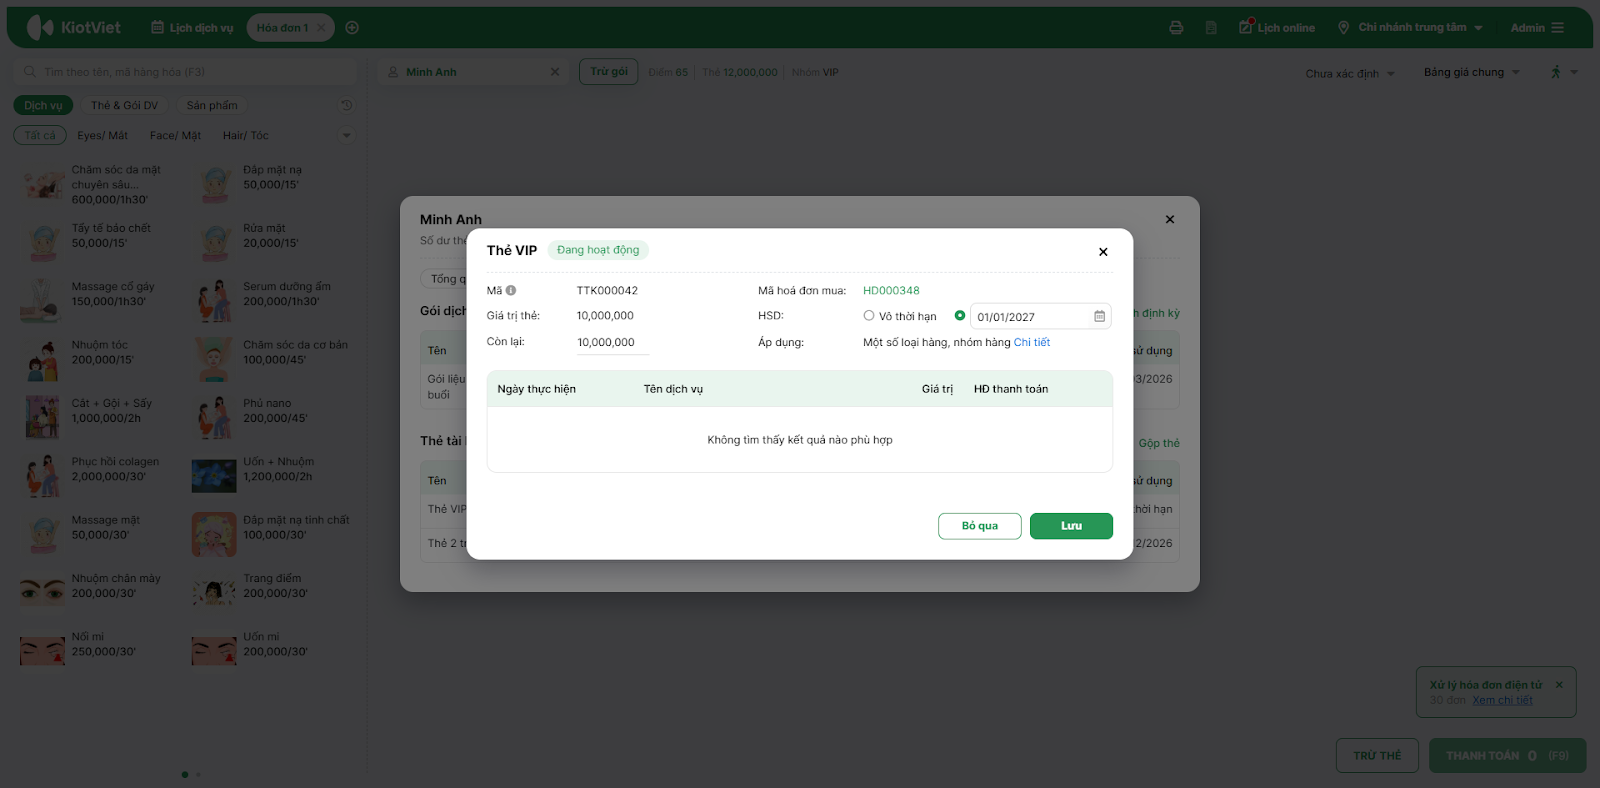The width and height of the screenshot is (1600, 788).
Task: Click the Lưu button
Action: (1071, 526)
